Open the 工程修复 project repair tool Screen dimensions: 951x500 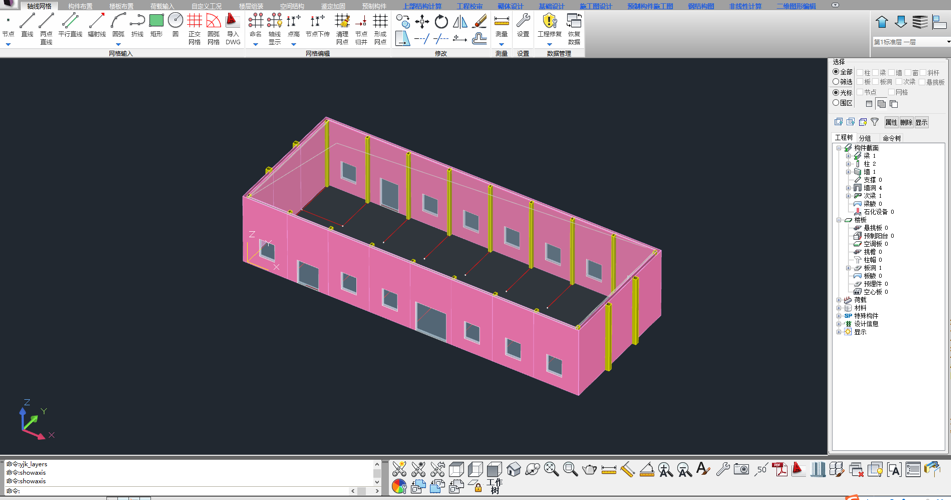[549, 26]
